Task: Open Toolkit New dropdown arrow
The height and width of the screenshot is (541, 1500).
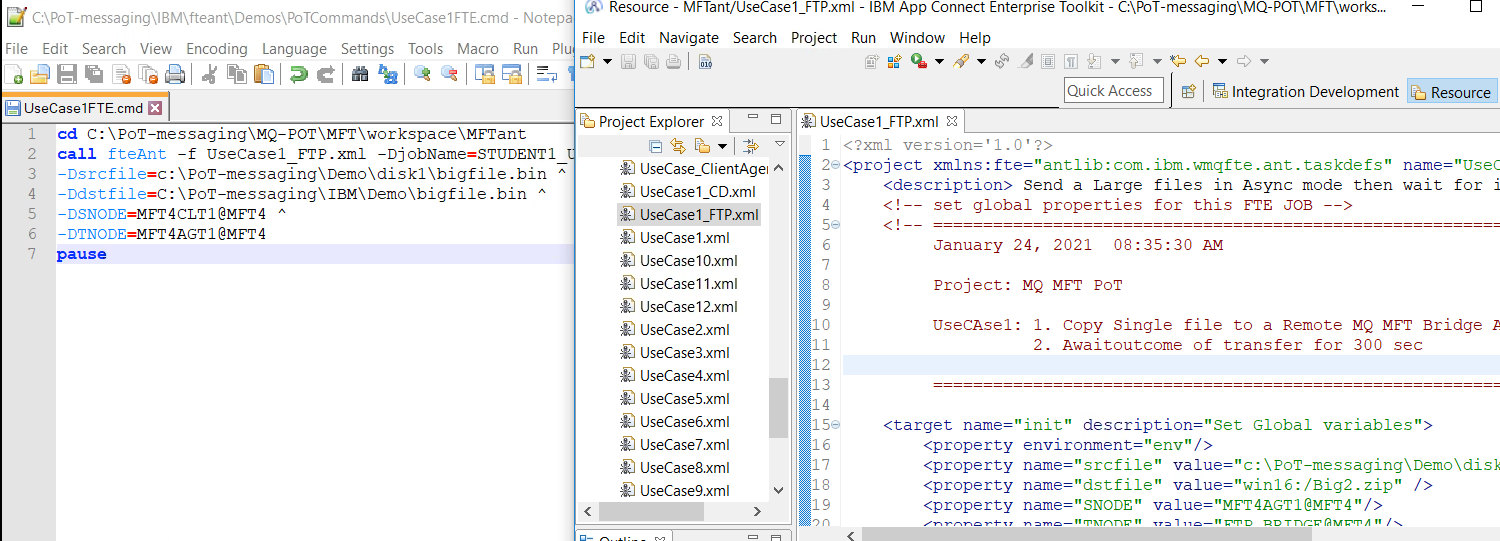Action: pyautogui.click(x=607, y=61)
